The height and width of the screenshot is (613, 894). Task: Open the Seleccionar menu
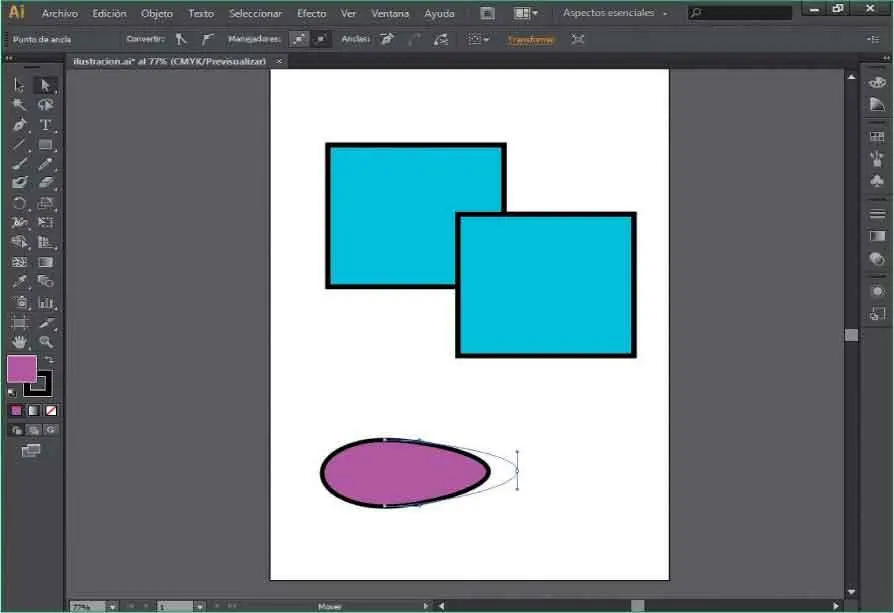tap(255, 13)
